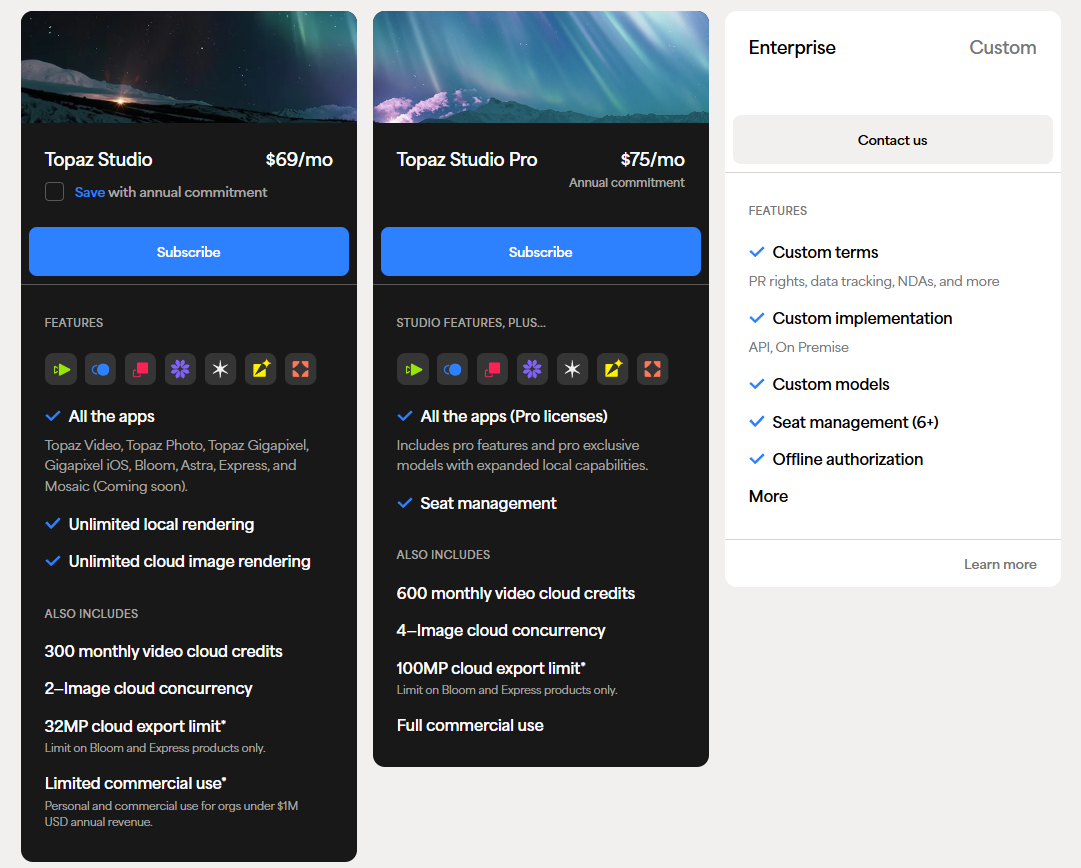Click the blue Save link text

coord(89,192)
